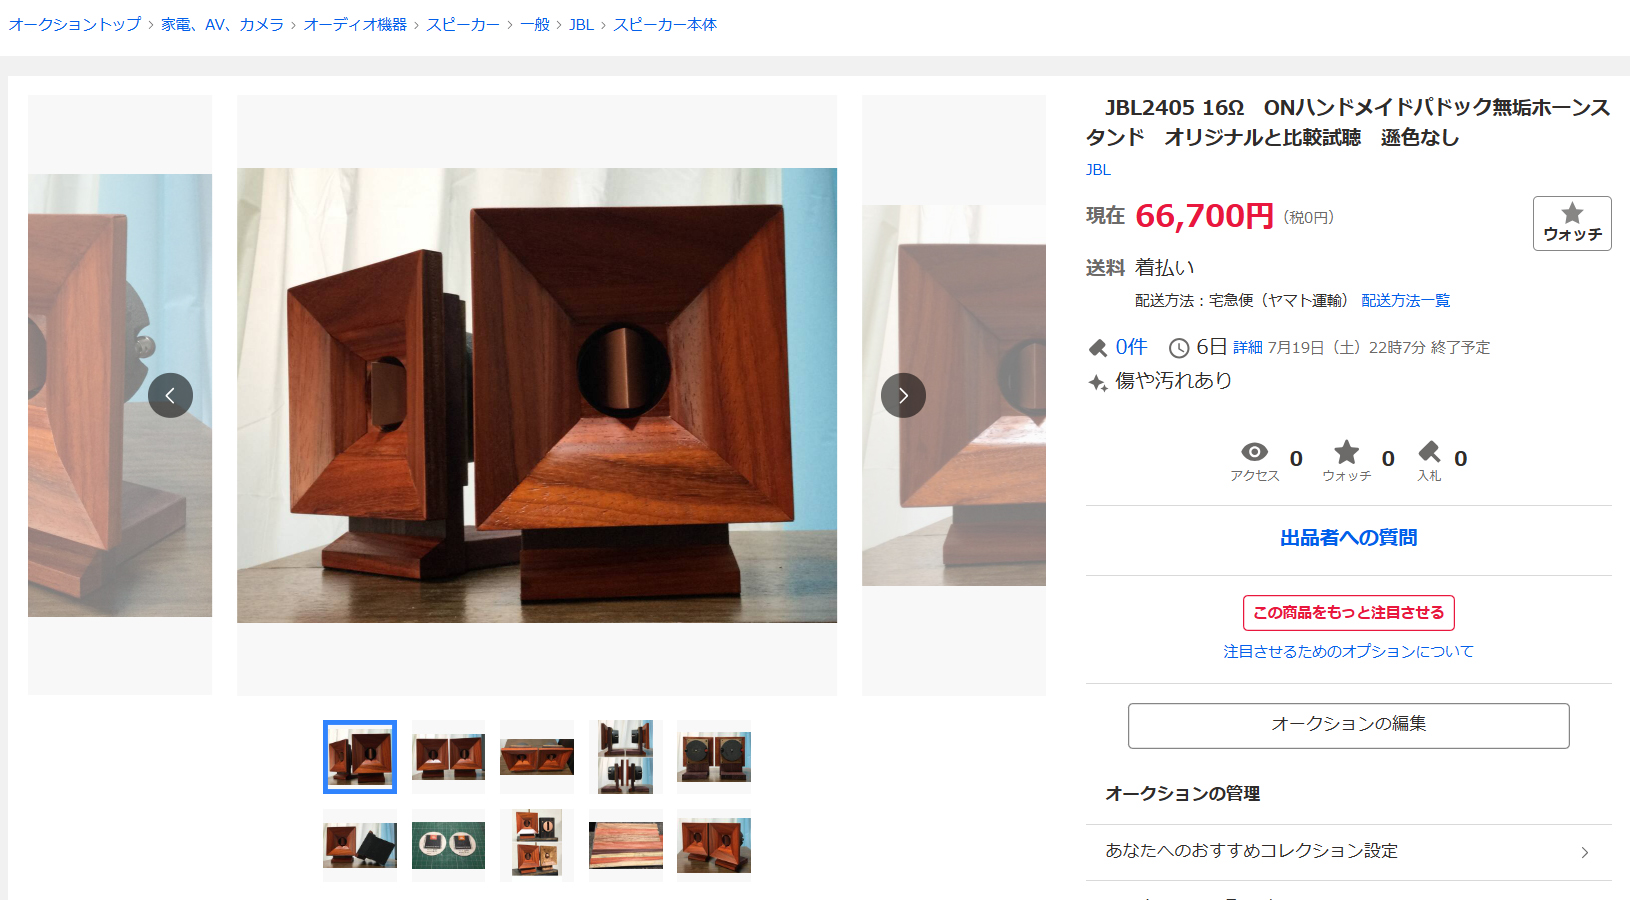Open the 配送方法一覧 link
The width and height of the screenshot is (1630, 900).
pos(1405,300)
